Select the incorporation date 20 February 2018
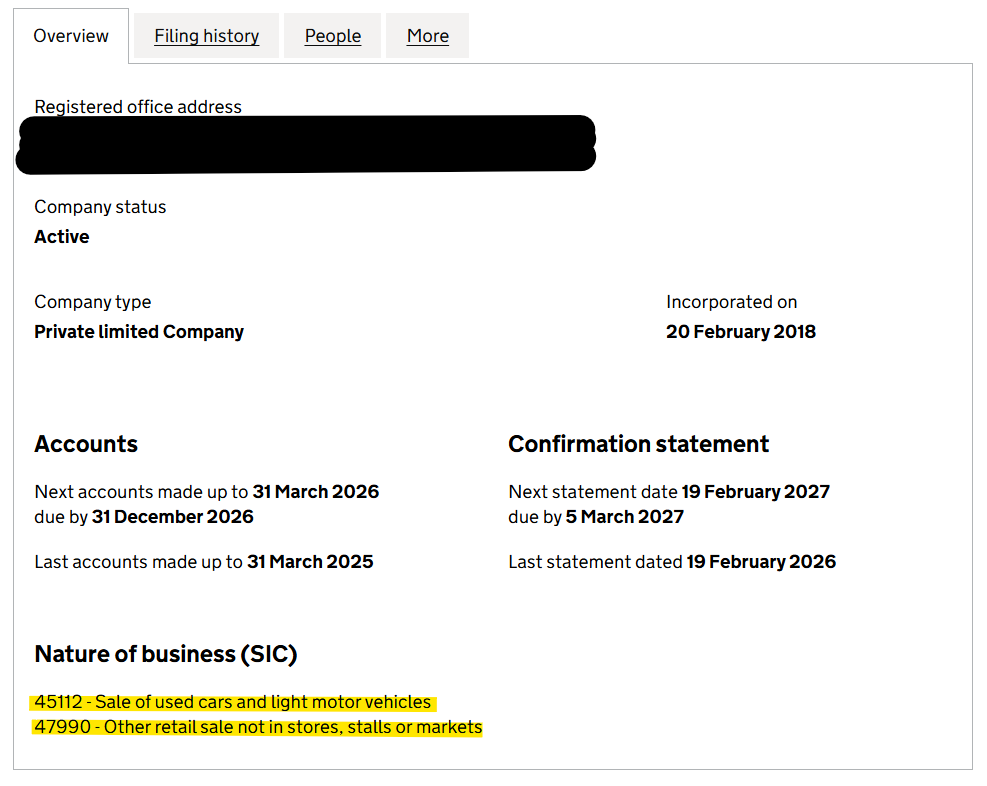Viewport: 987px width, 786px height. [740, 332]
